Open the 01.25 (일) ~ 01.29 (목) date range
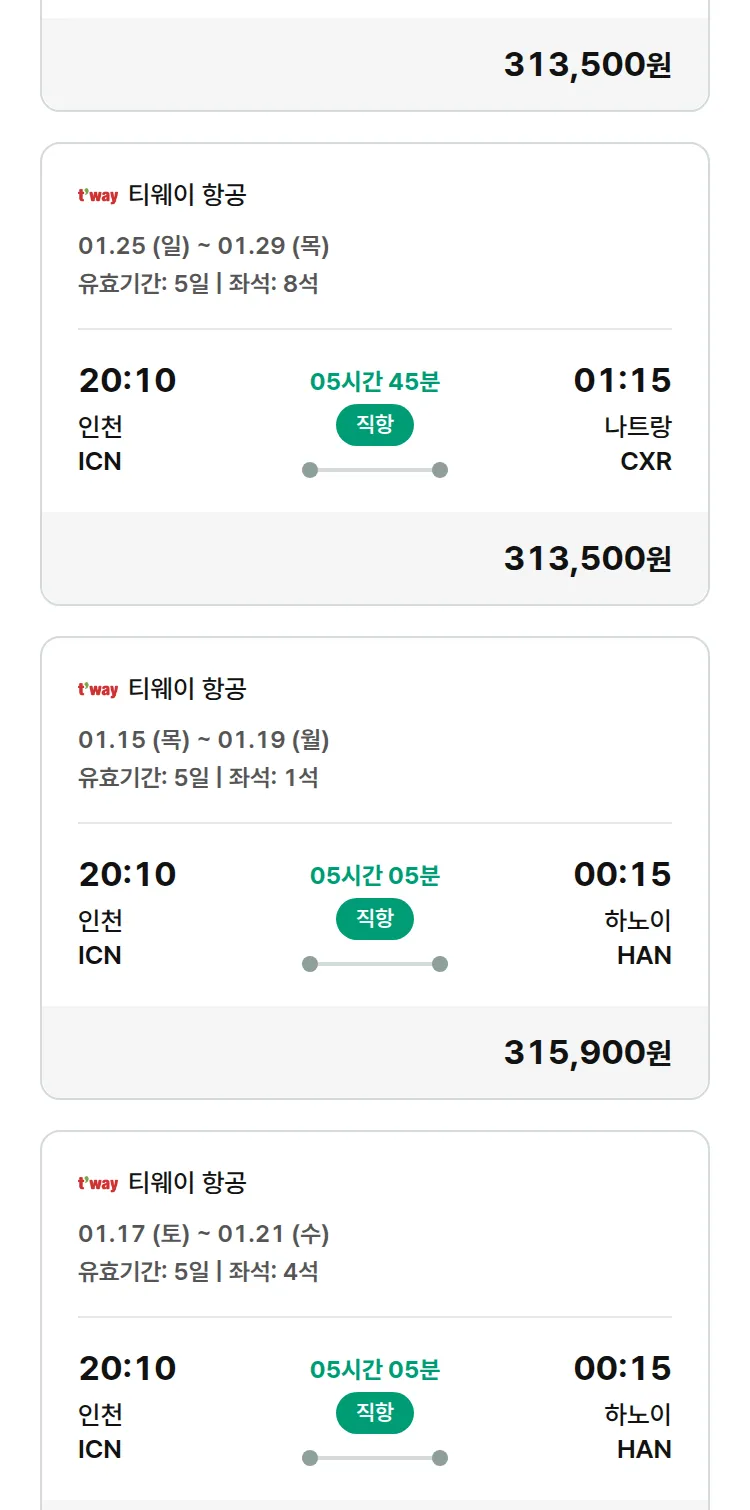This screenshot has height=1510, width=750. point(204,246)
